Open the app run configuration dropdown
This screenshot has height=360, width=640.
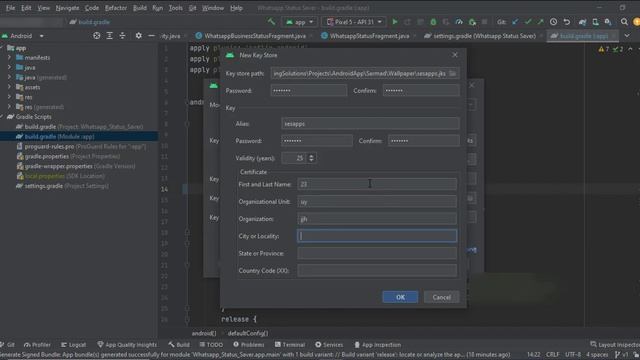pos(300,22)
